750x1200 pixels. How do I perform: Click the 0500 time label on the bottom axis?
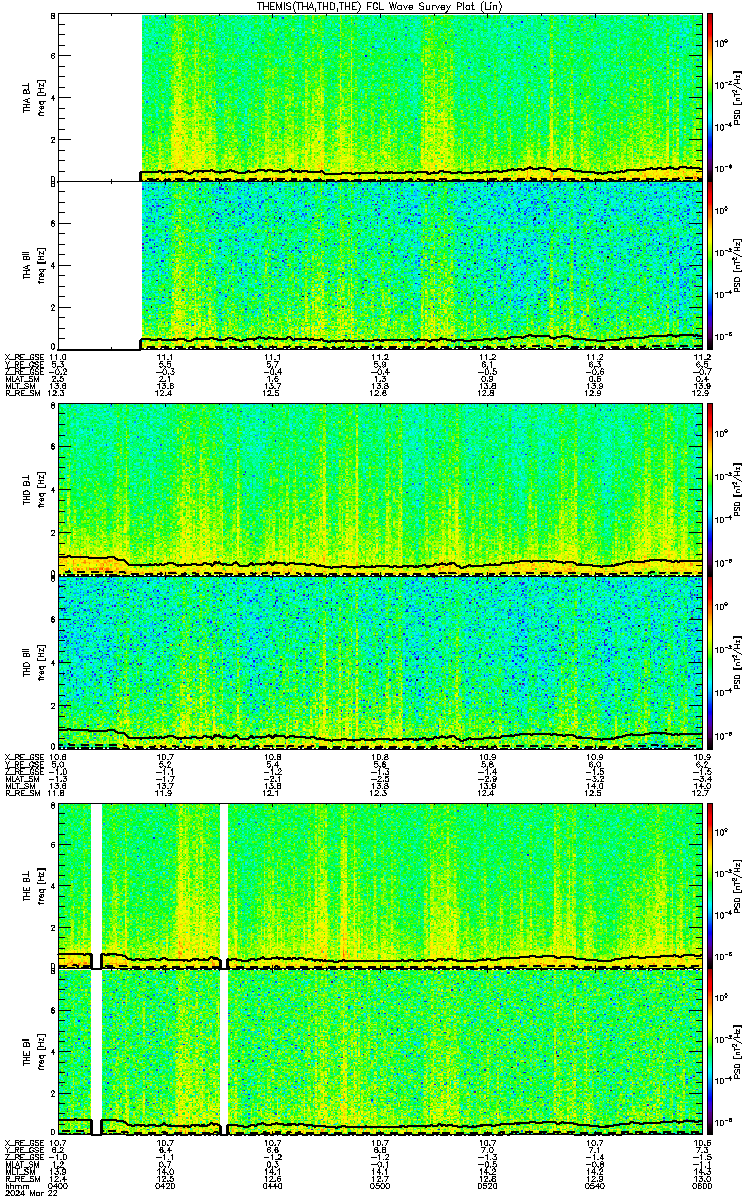[380, 1185]
